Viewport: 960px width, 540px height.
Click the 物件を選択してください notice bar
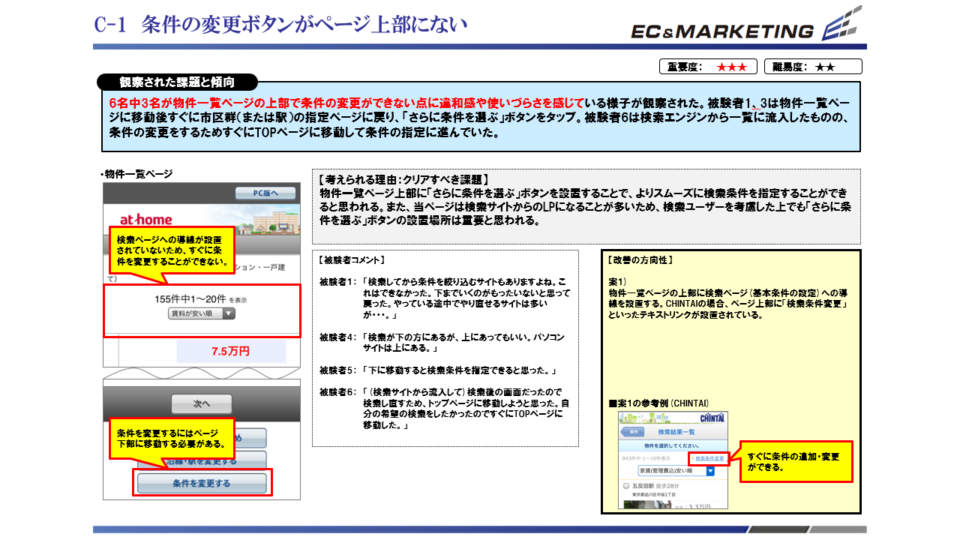tap(674, 446)
